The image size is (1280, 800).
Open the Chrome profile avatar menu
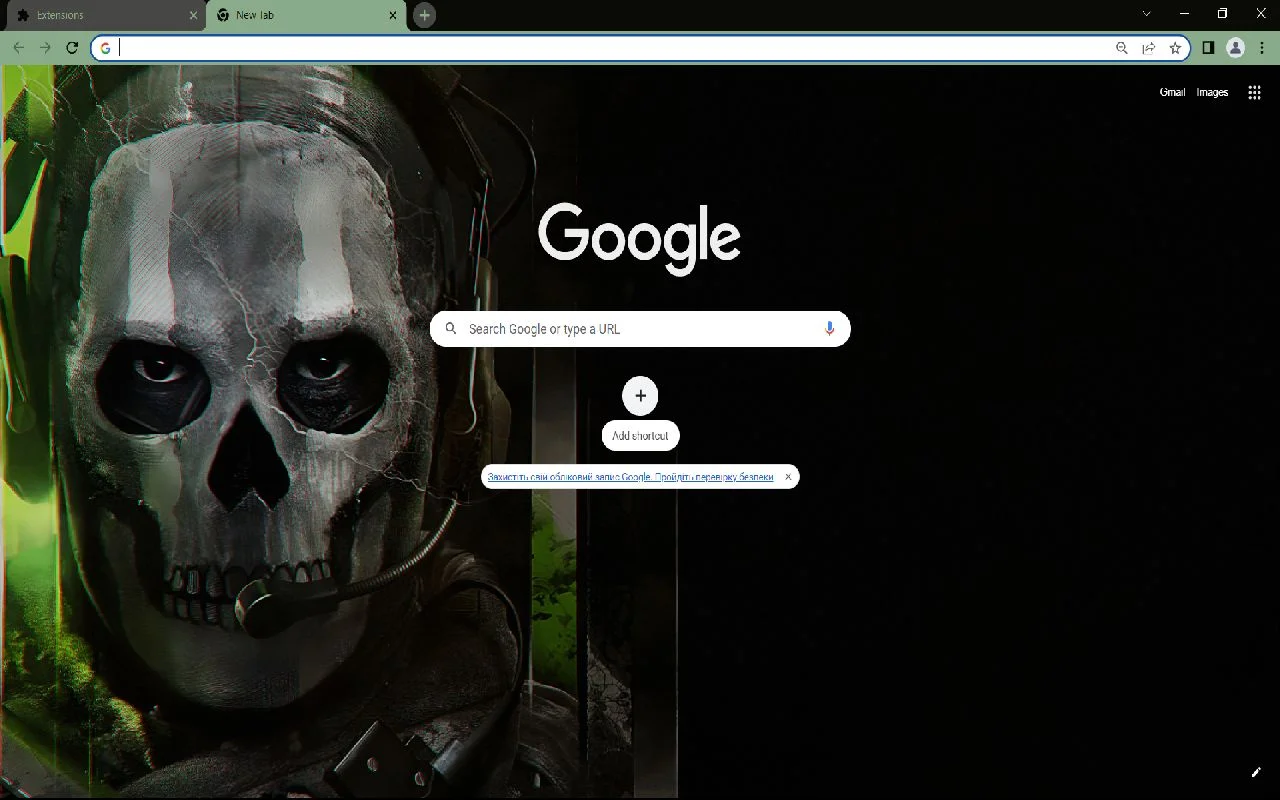[x=1236, y=48]
